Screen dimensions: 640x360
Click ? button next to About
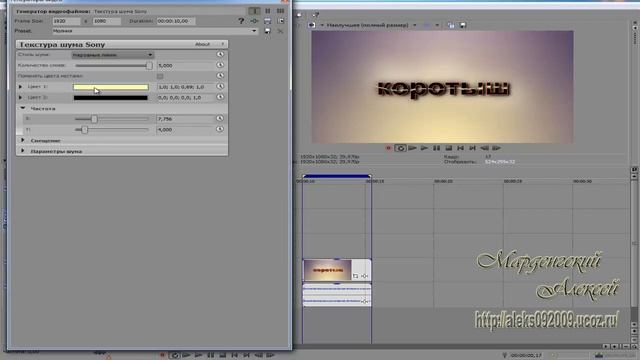(222, 44)
